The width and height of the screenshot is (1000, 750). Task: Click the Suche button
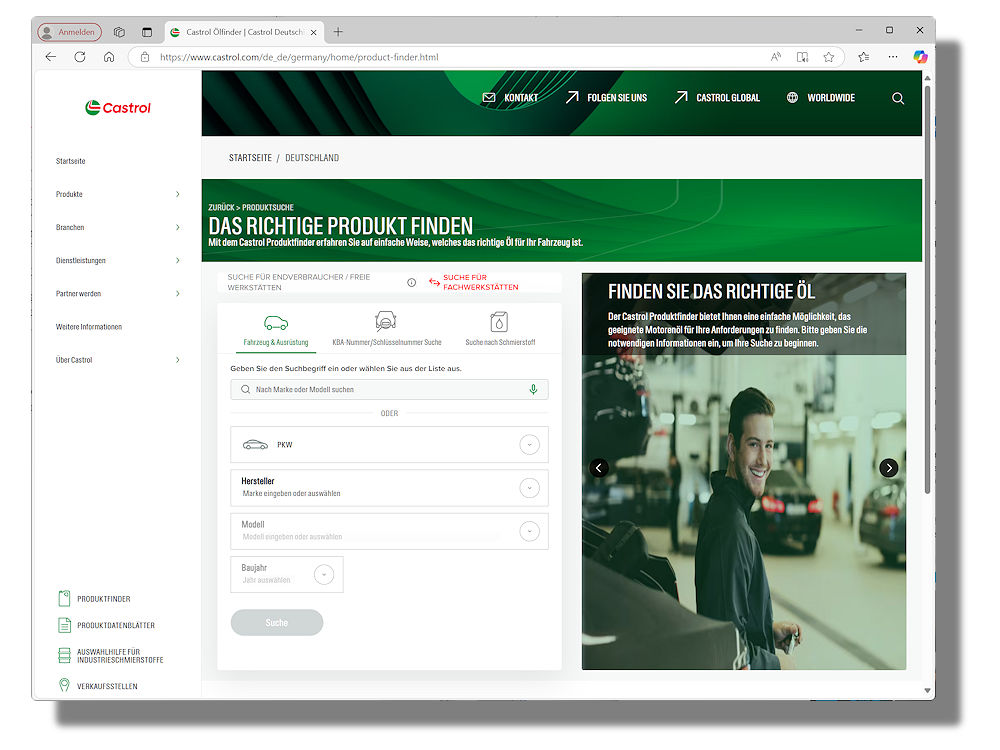coord(277,622)
